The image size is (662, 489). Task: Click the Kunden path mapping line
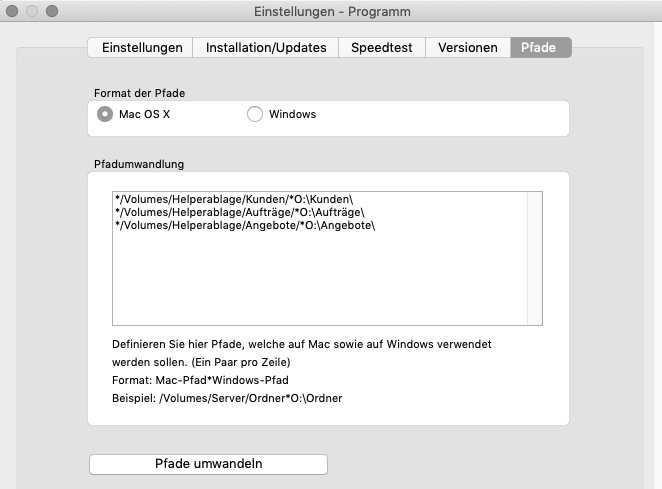pyautogui.click(x=234, y=199)
